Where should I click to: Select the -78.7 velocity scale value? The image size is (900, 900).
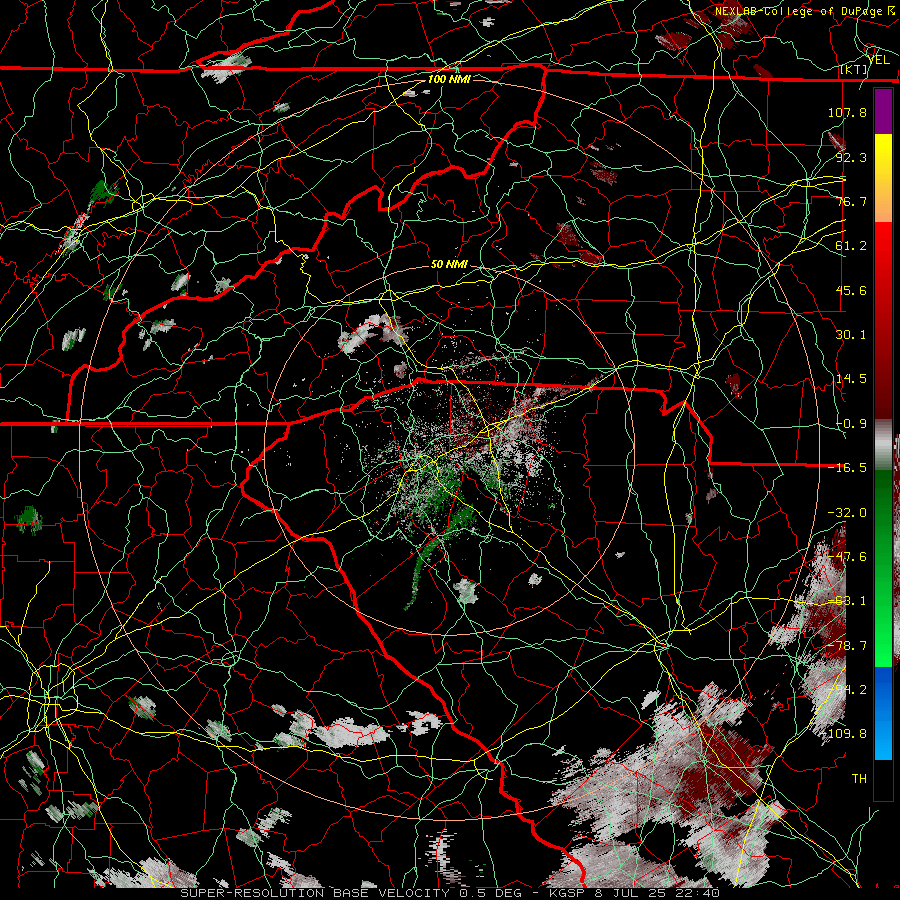tap(847, 646)
